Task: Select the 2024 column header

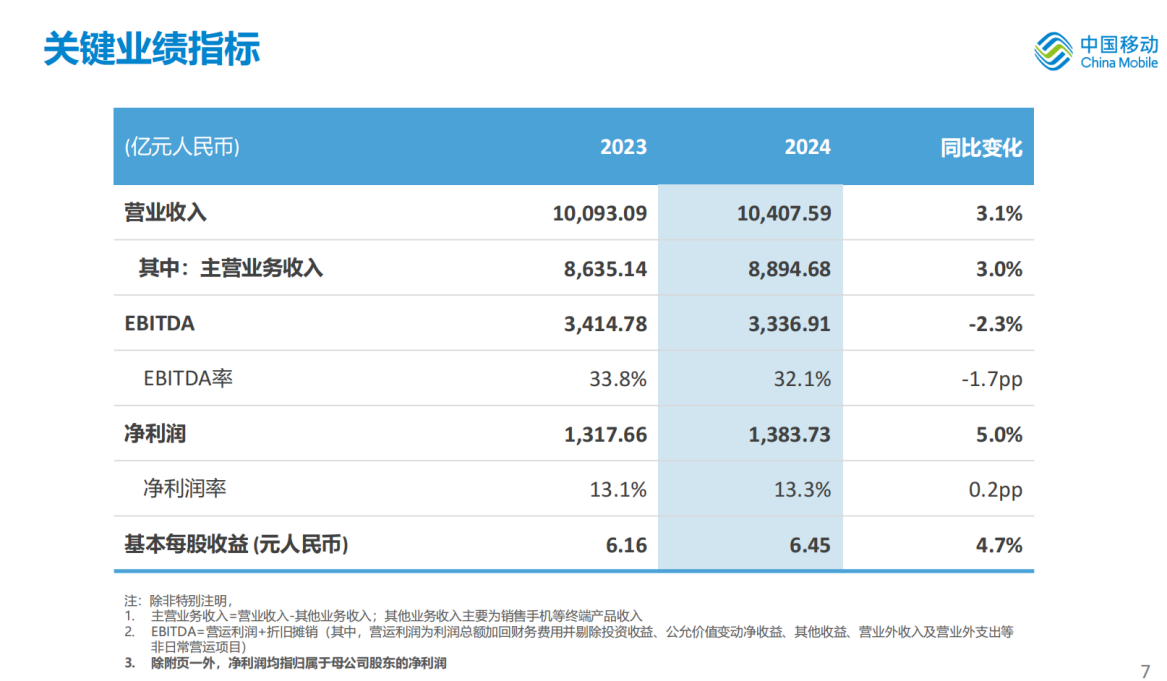Action: [807, 147]
